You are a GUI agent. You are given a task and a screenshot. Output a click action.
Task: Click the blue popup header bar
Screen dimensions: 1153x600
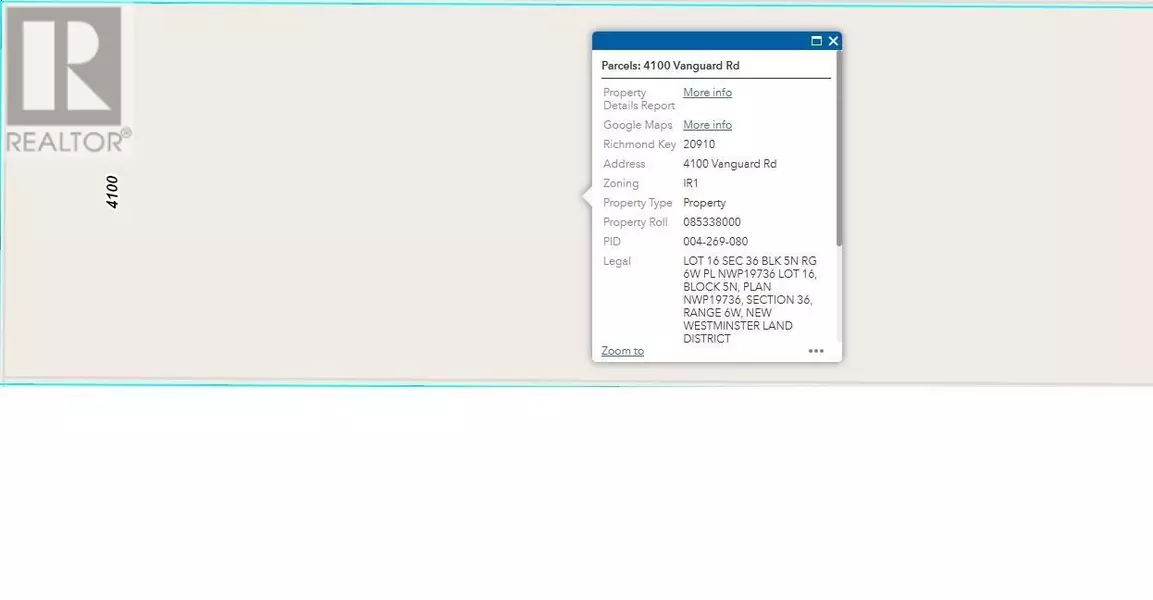(x=700, y=41)
